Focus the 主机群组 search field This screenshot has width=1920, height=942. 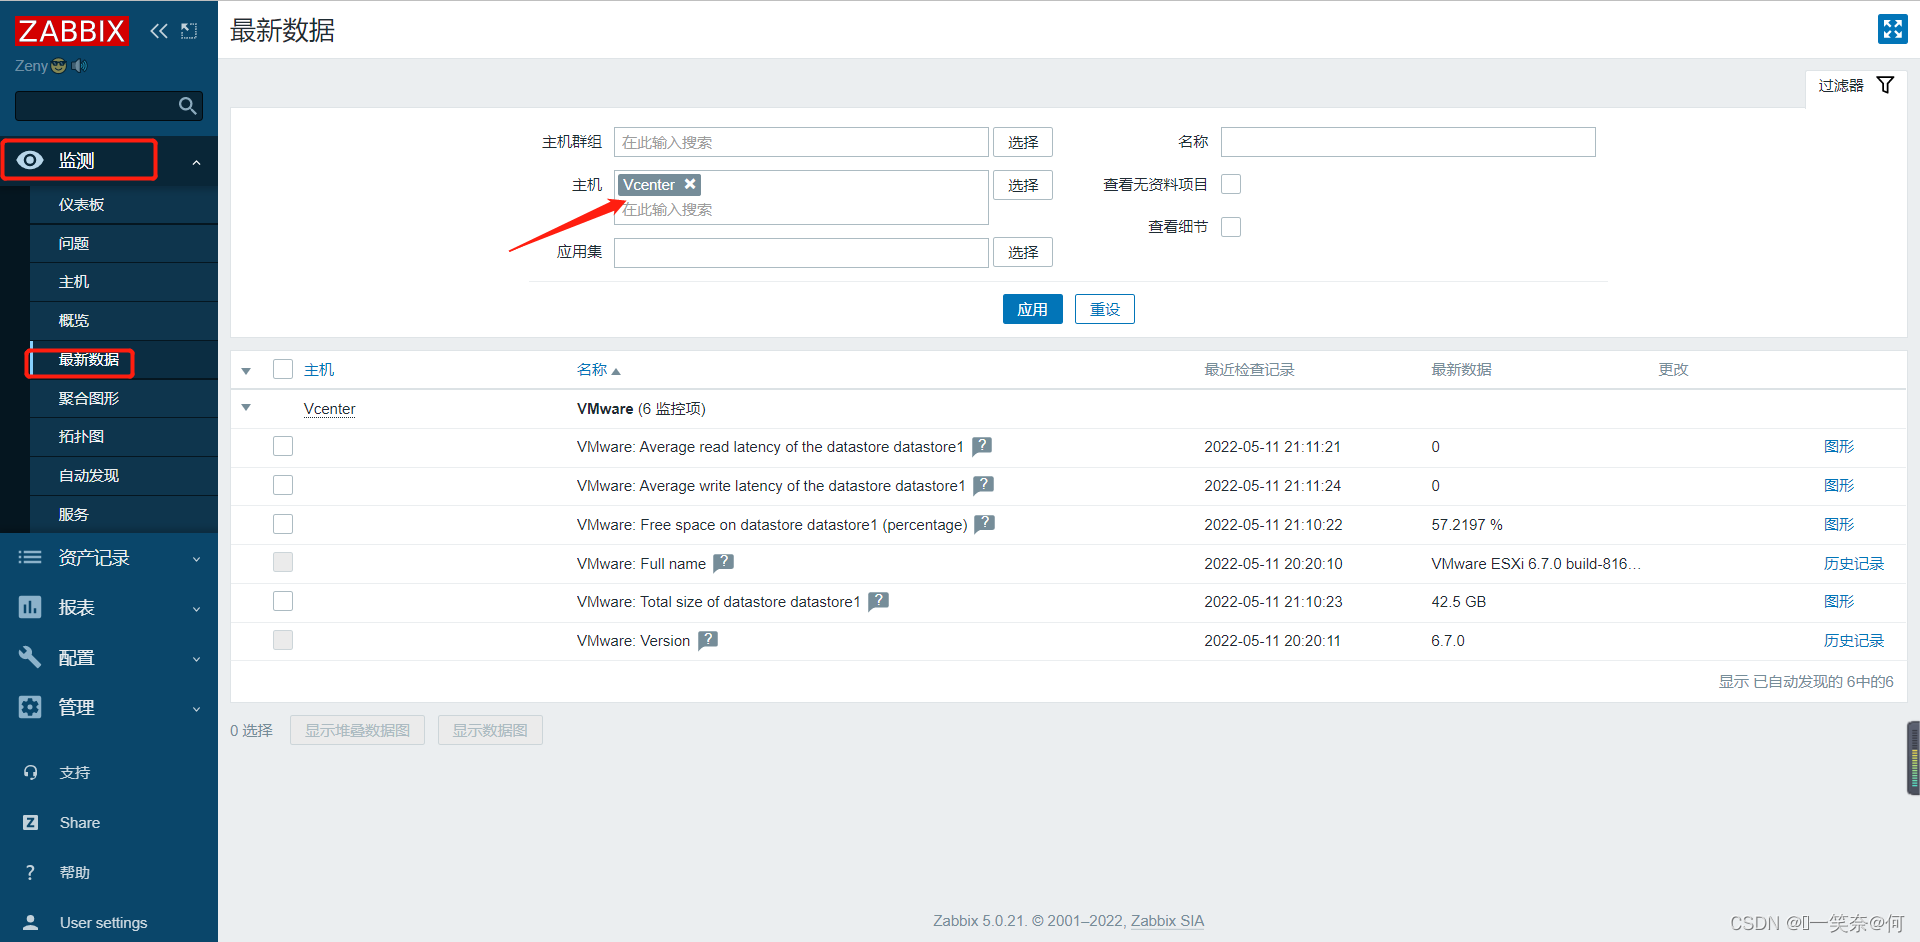tap(801, 142)
